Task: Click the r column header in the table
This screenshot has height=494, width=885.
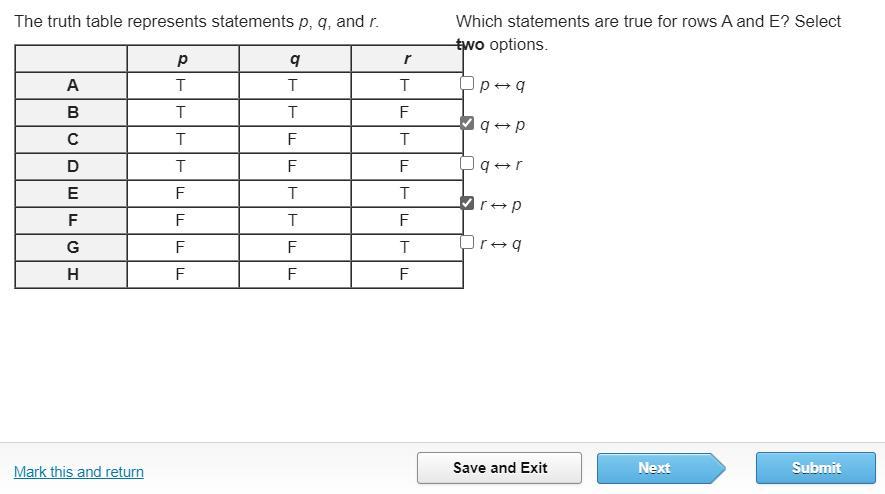Action: coord(406,60)
